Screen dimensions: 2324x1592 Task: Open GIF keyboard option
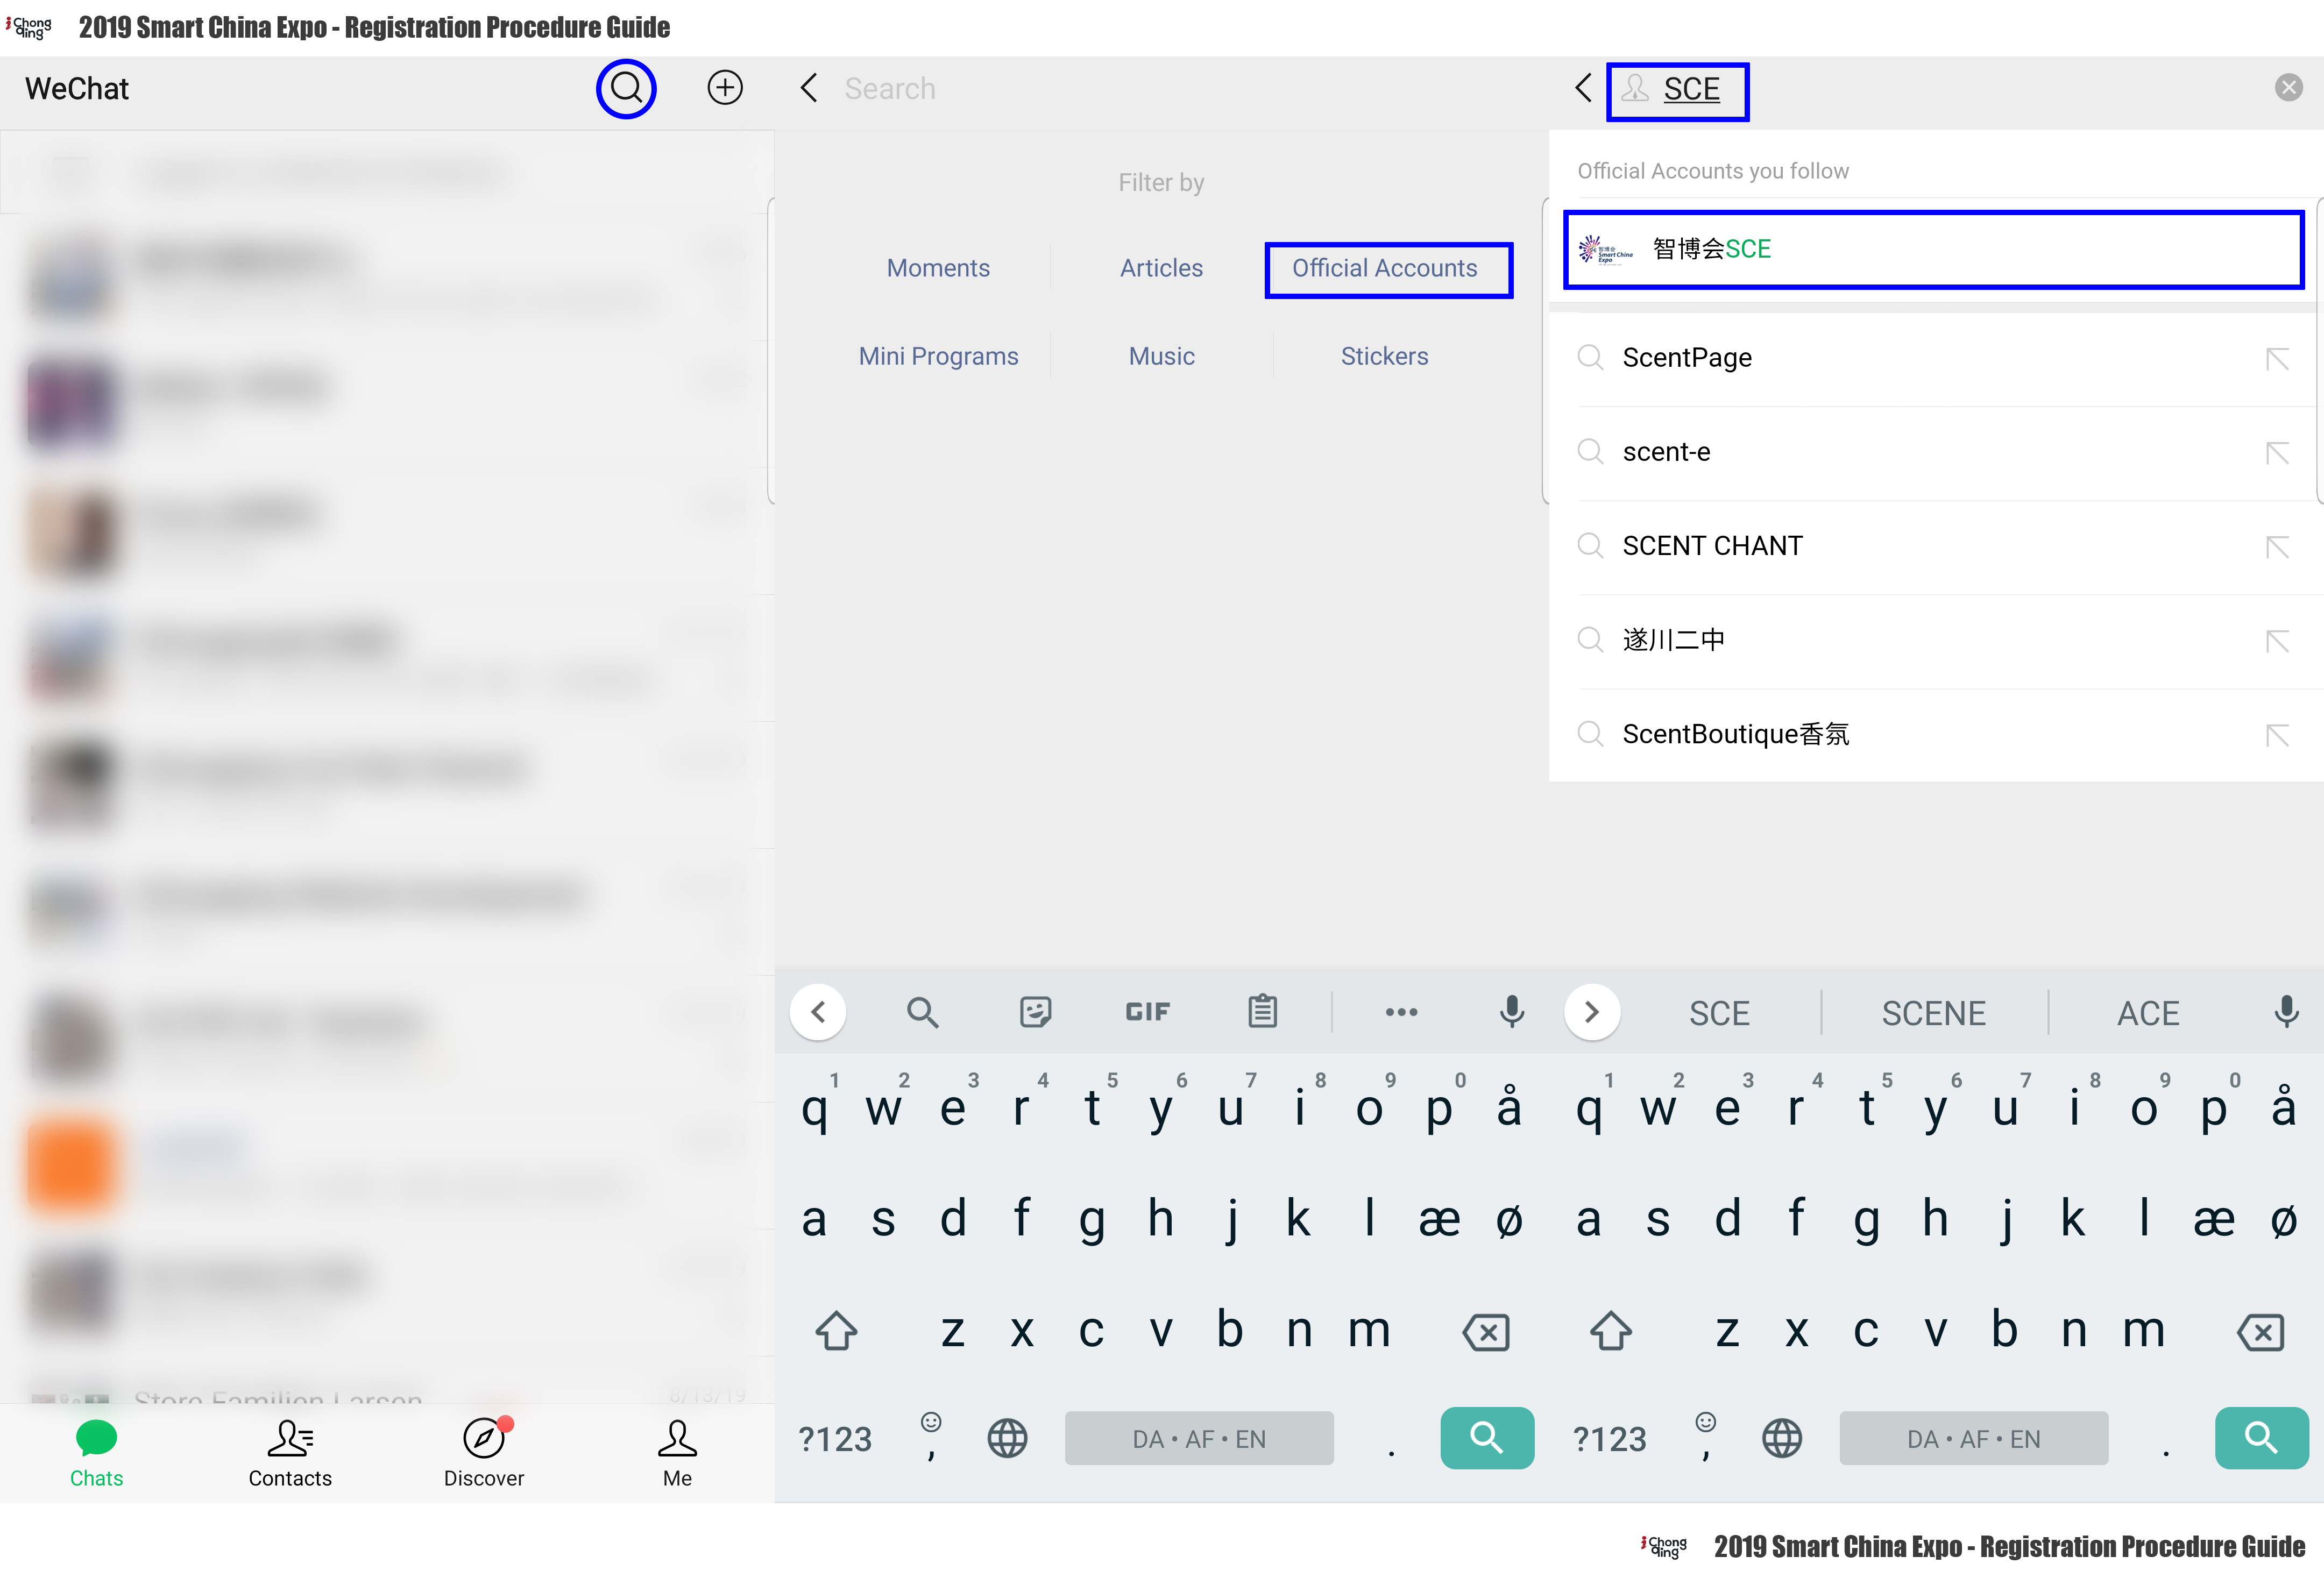1147,1012
